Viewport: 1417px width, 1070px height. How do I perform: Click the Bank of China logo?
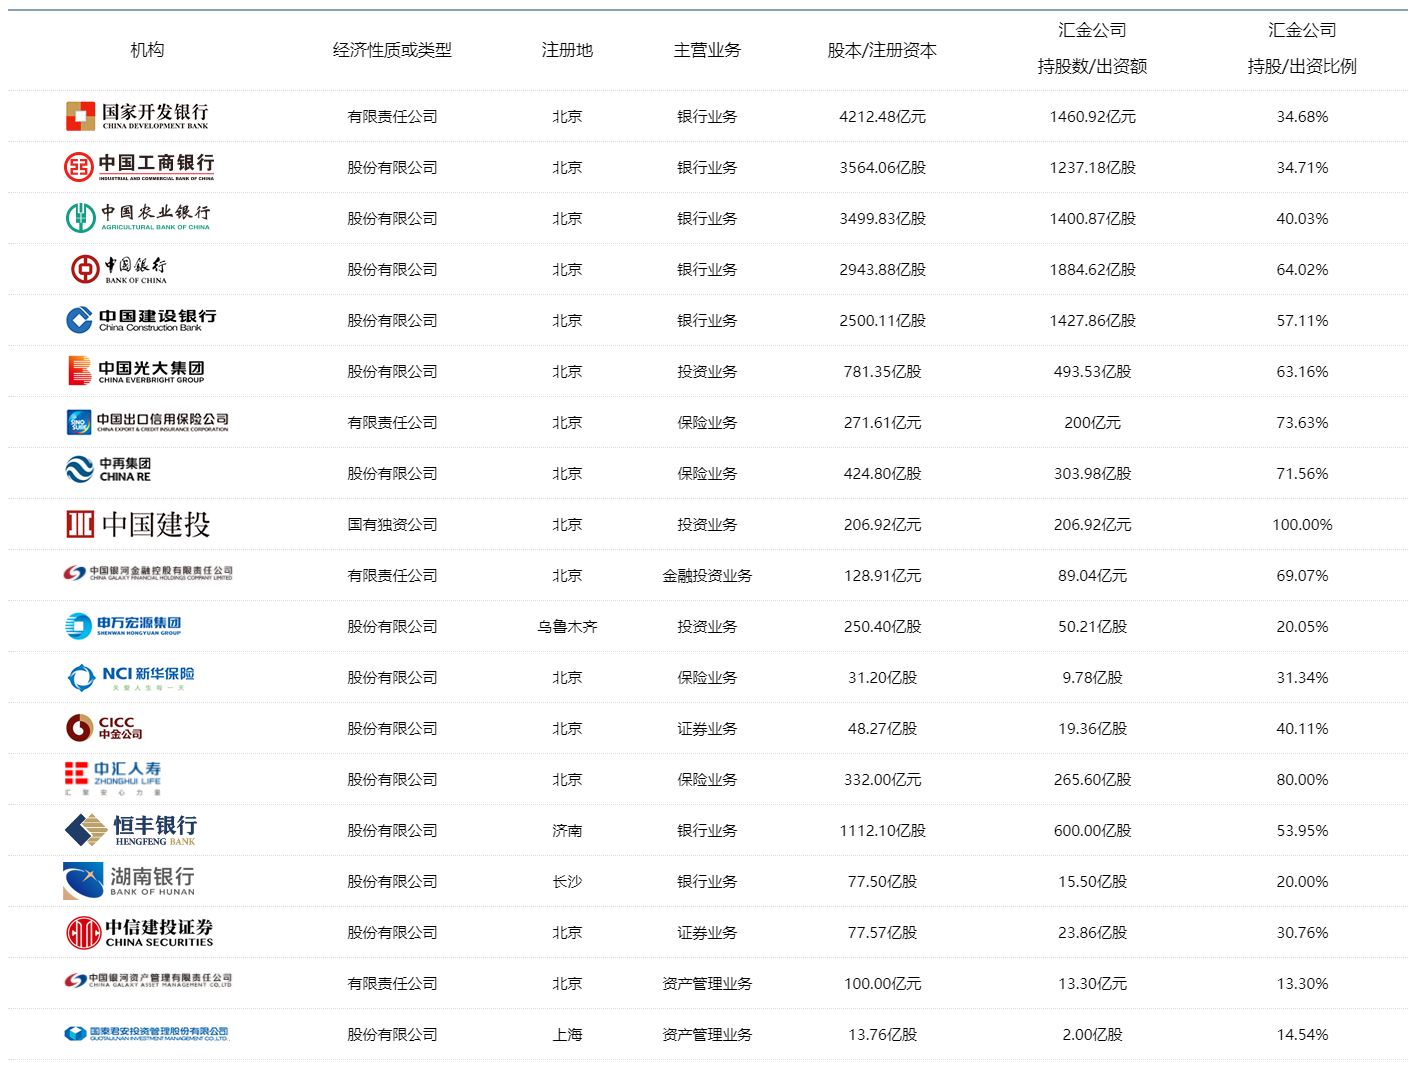pos(119,269)
